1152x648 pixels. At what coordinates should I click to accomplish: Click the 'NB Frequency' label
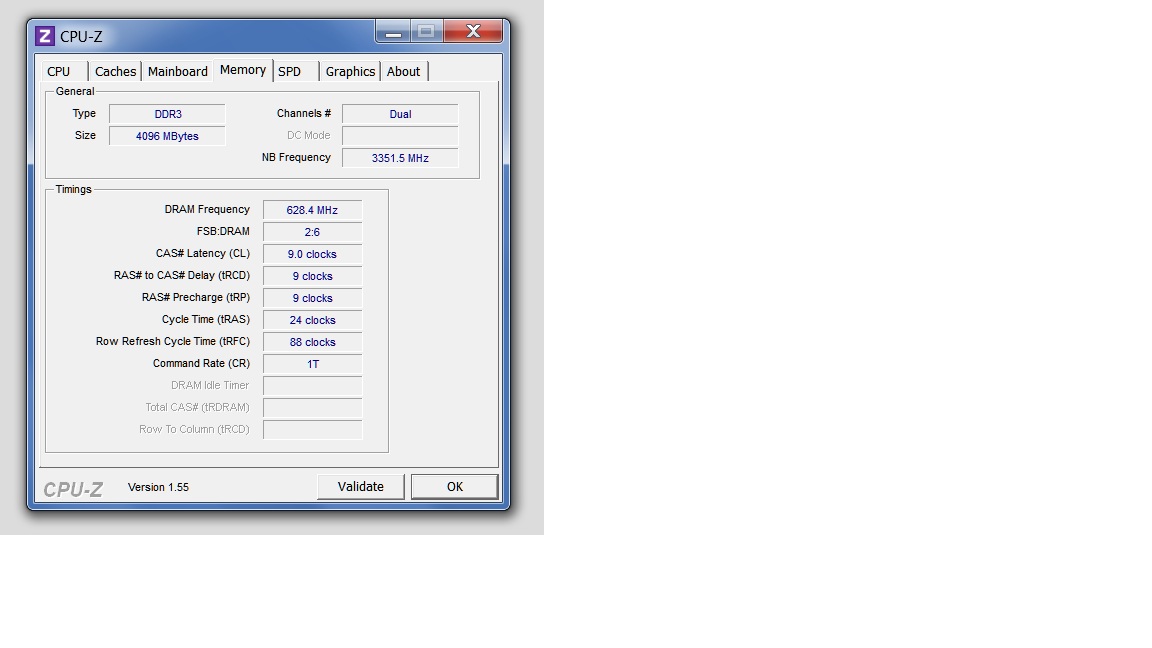[x=296, y=157]
